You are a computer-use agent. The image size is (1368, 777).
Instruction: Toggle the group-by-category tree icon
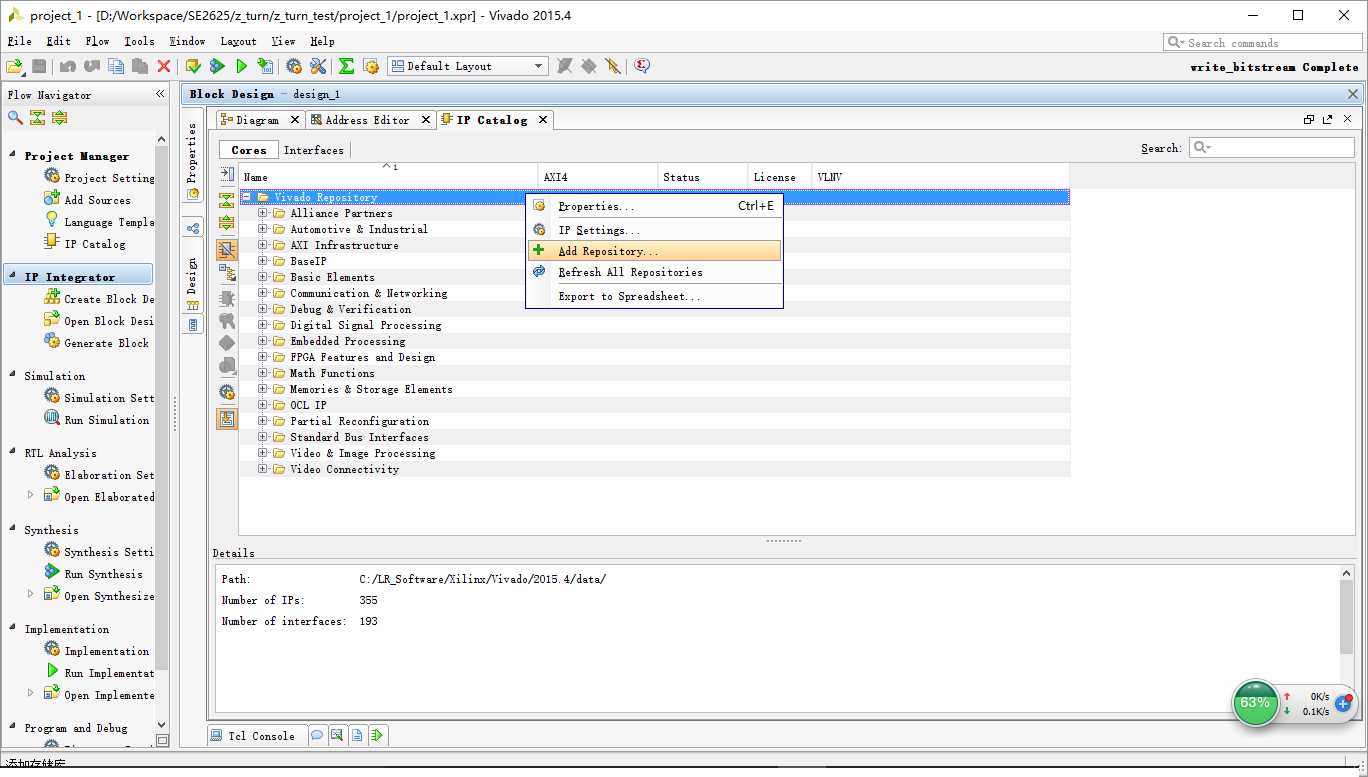(x=227, y=273)
